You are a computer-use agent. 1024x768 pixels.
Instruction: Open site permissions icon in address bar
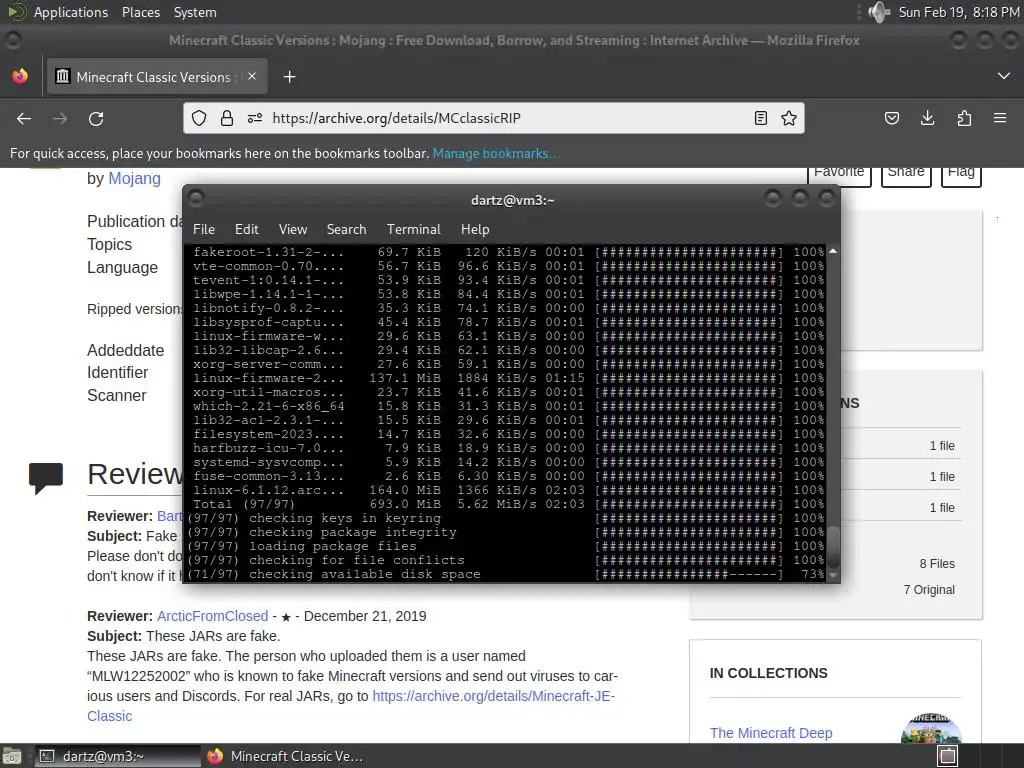[255, 118]
